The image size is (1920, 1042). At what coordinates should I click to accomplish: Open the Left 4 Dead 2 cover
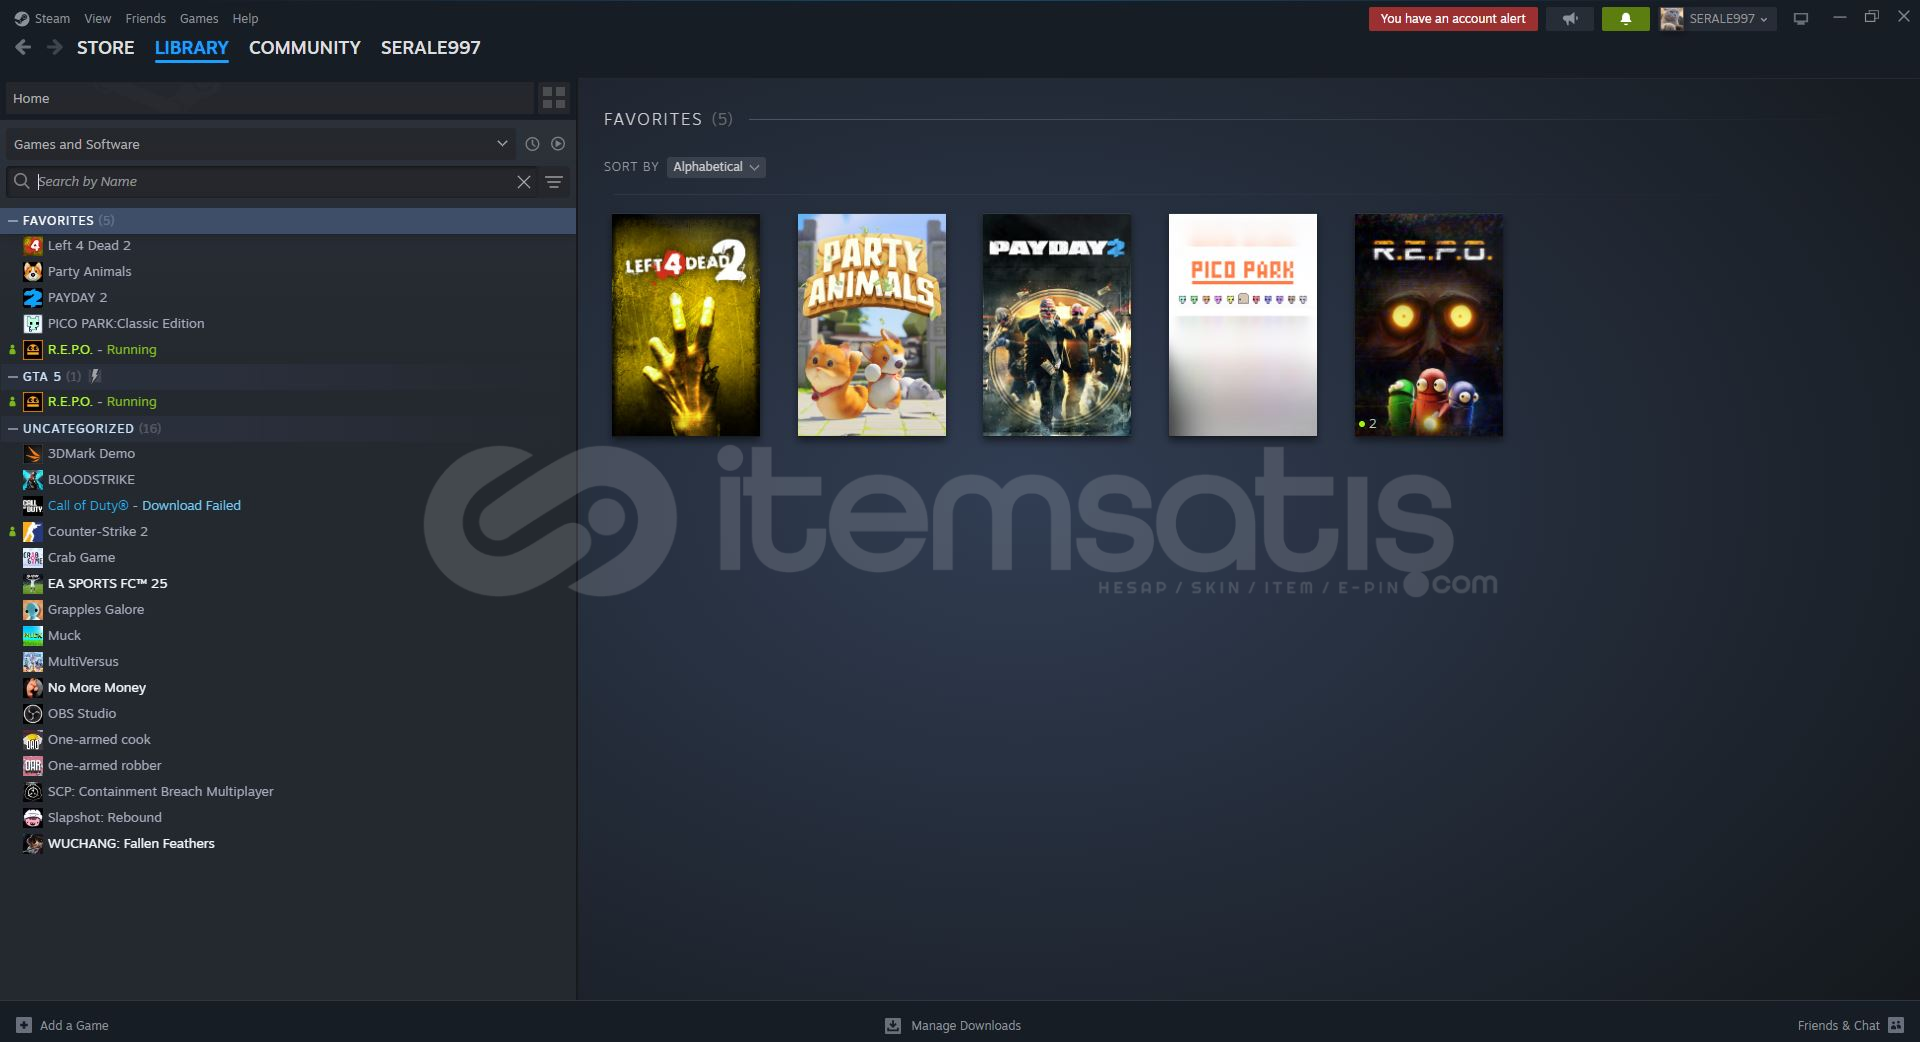[686, 325]
